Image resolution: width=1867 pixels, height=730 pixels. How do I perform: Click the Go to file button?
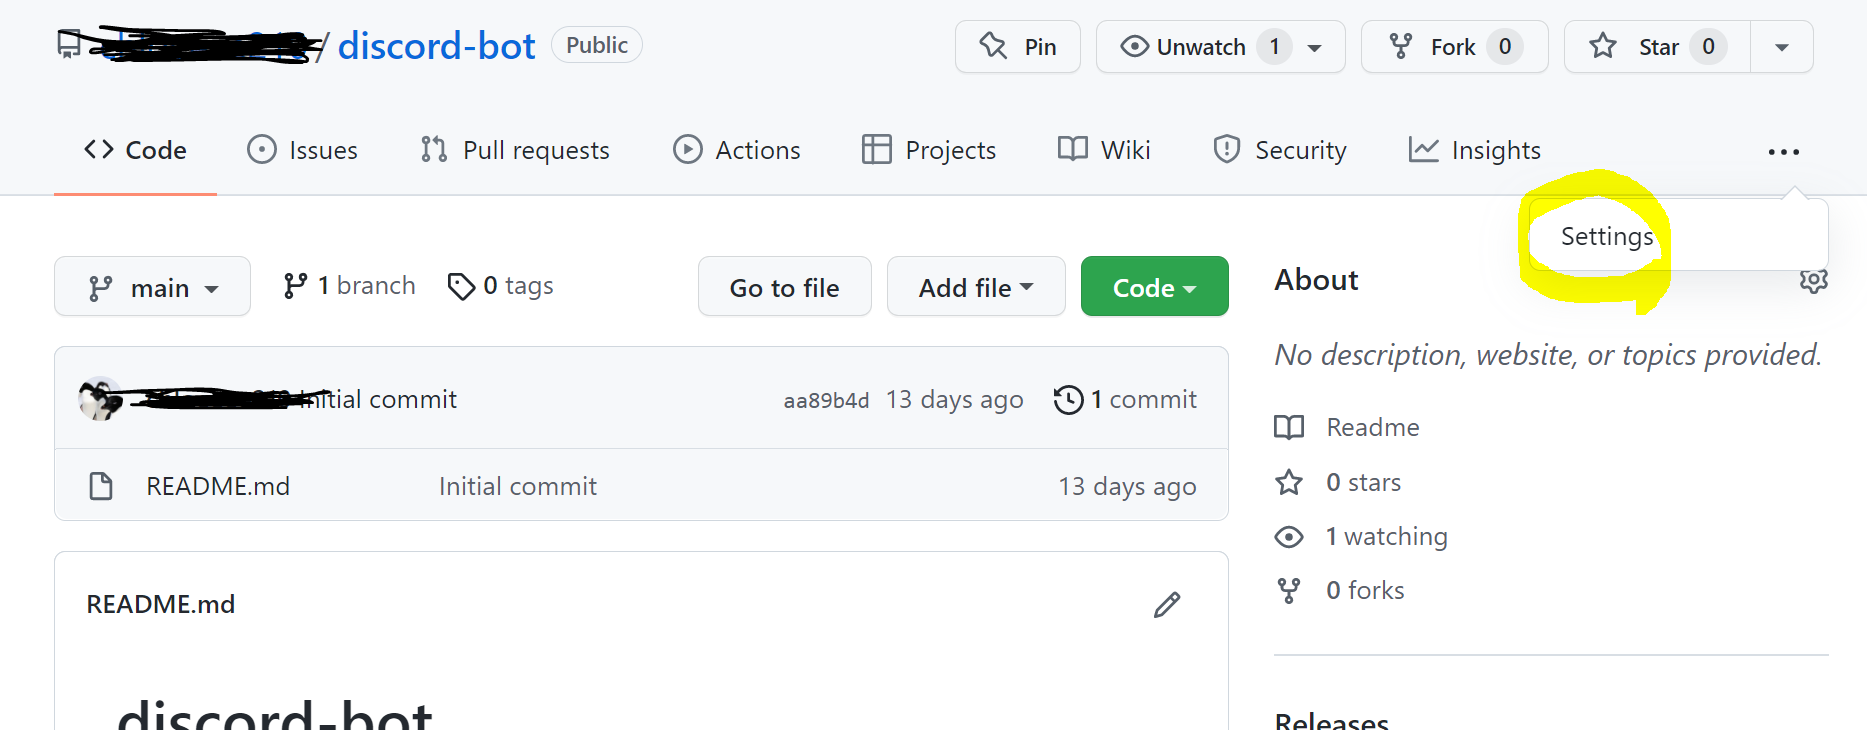(x=785, y=287)
